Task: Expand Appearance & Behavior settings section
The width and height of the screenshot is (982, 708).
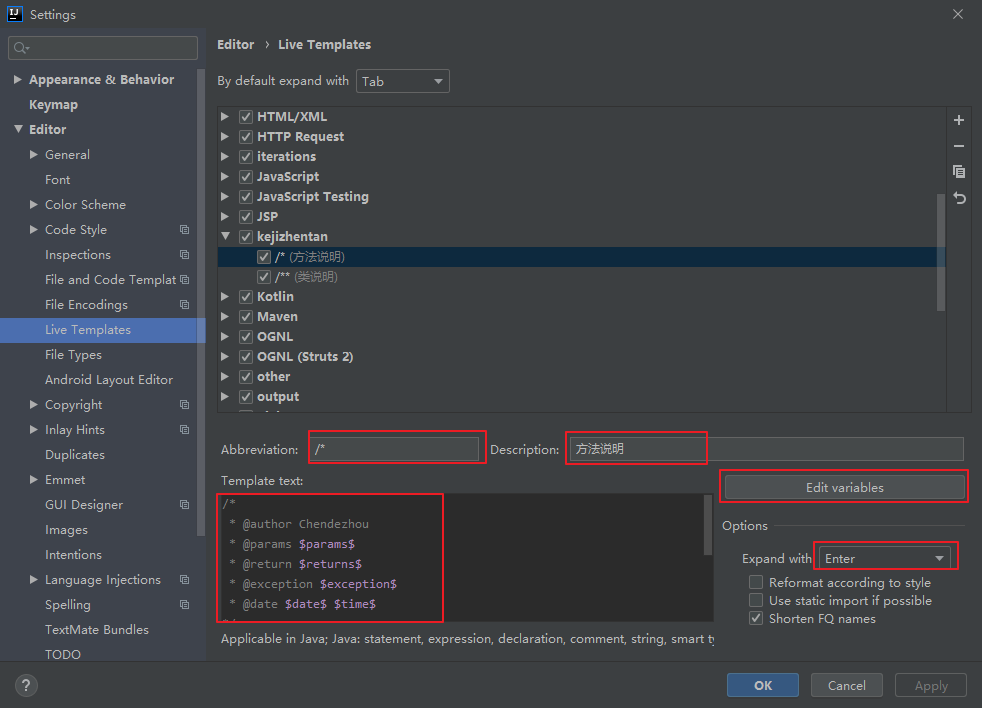Action: [18, 80]
